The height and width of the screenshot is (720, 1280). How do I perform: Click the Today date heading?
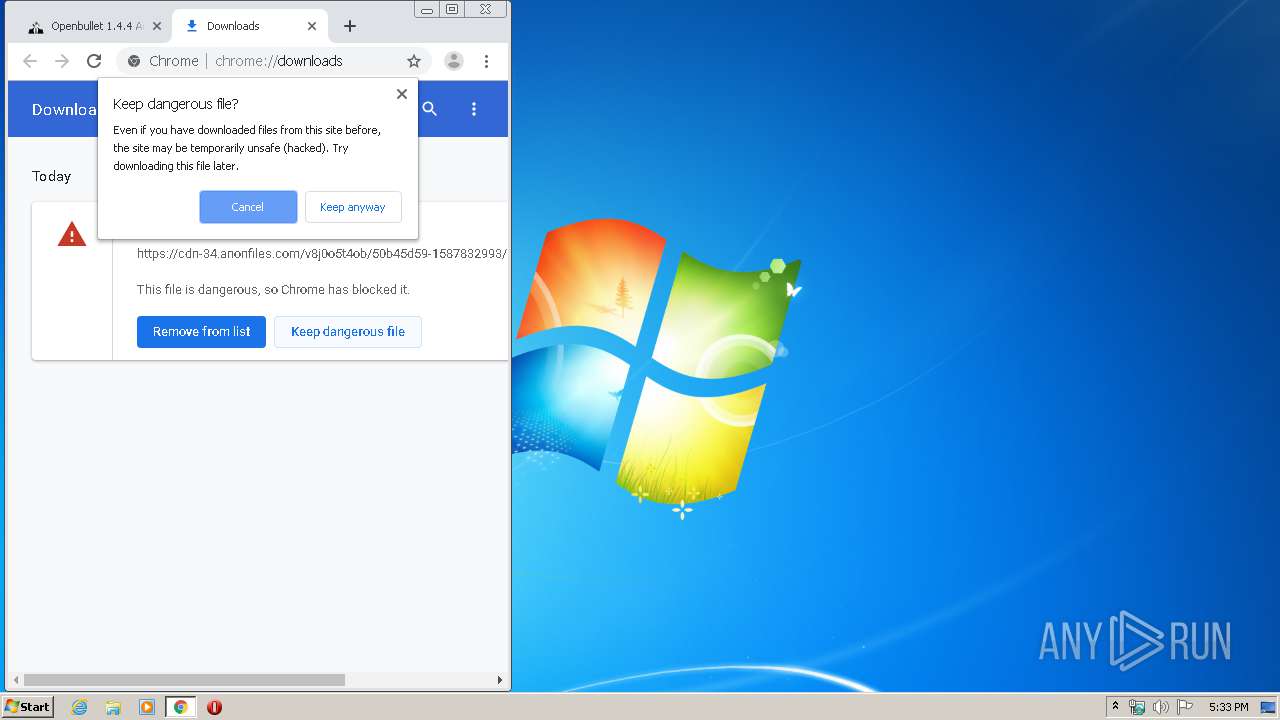pos(51,176)
